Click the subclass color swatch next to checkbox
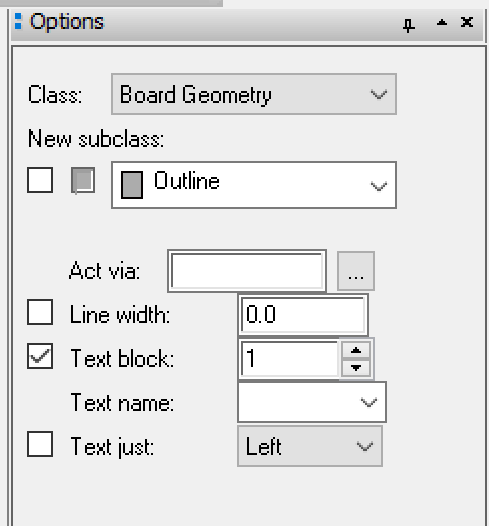 pyautogui.click(x=83, y=180)
